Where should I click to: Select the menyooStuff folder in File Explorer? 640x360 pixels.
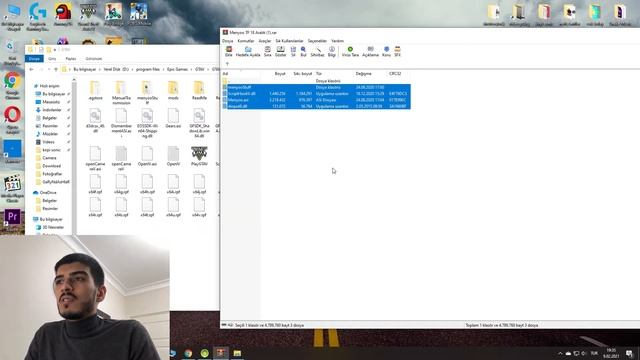pyautogui.click(x=147, y=92)
